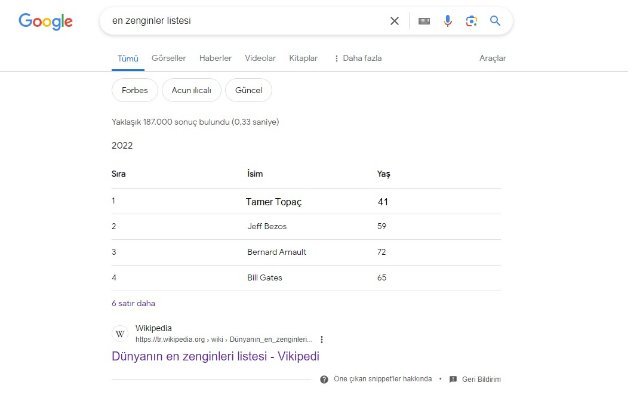Click the Sıra column header
This screenshot has width=640, height=398.
[118, 174]
